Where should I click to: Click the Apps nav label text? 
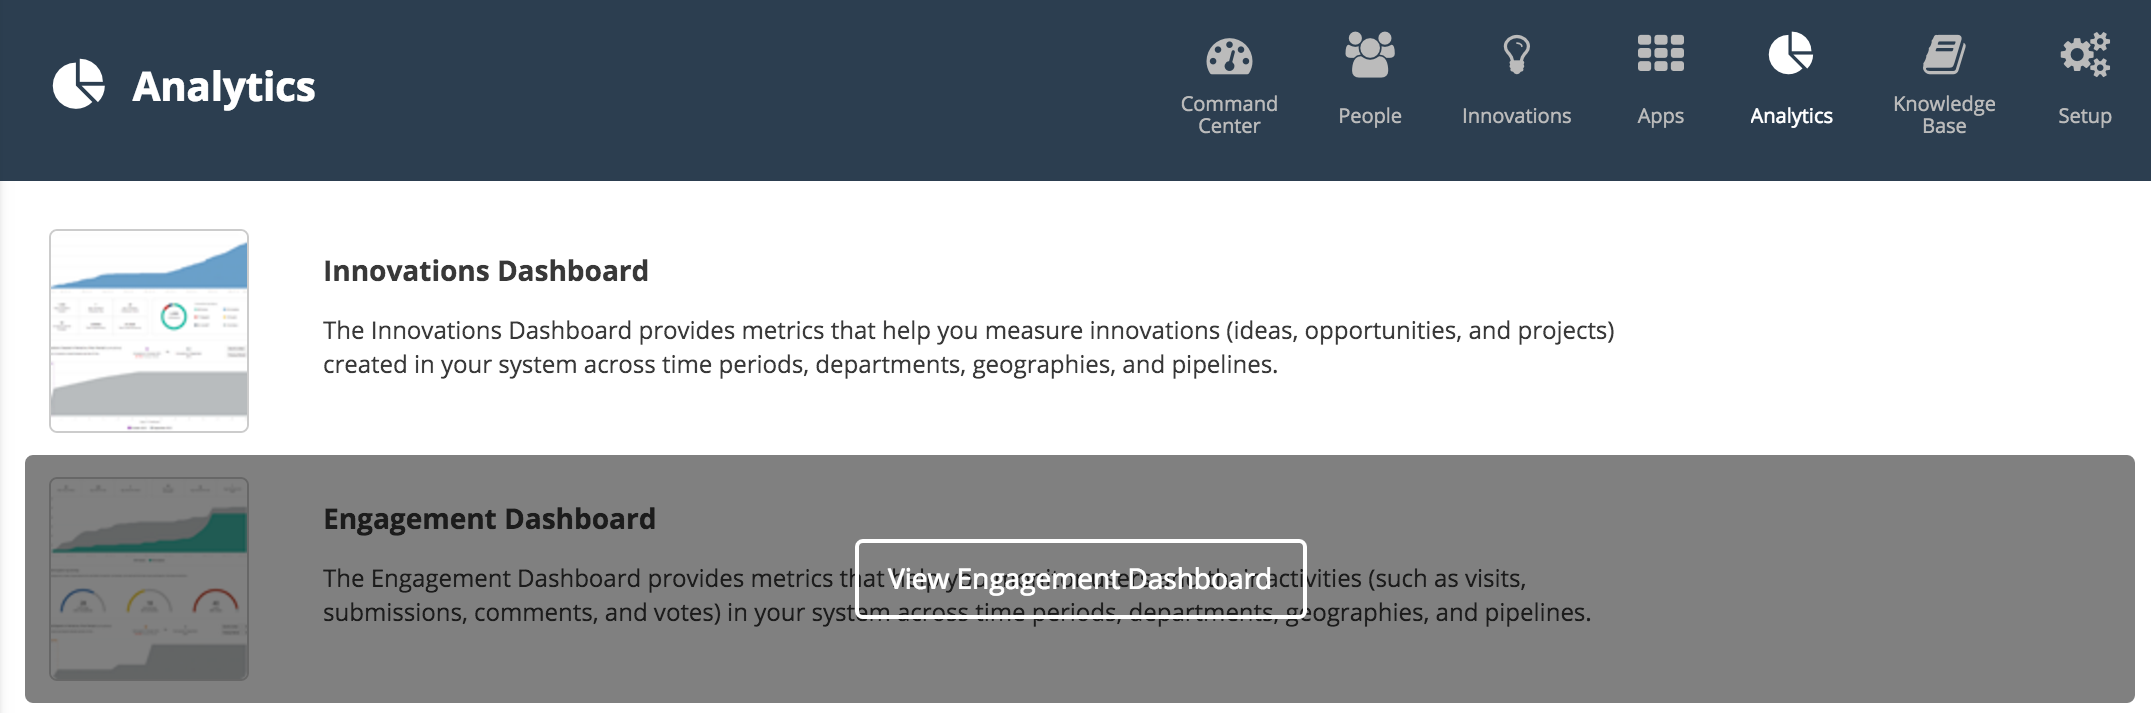click(x=1660, y=116)
